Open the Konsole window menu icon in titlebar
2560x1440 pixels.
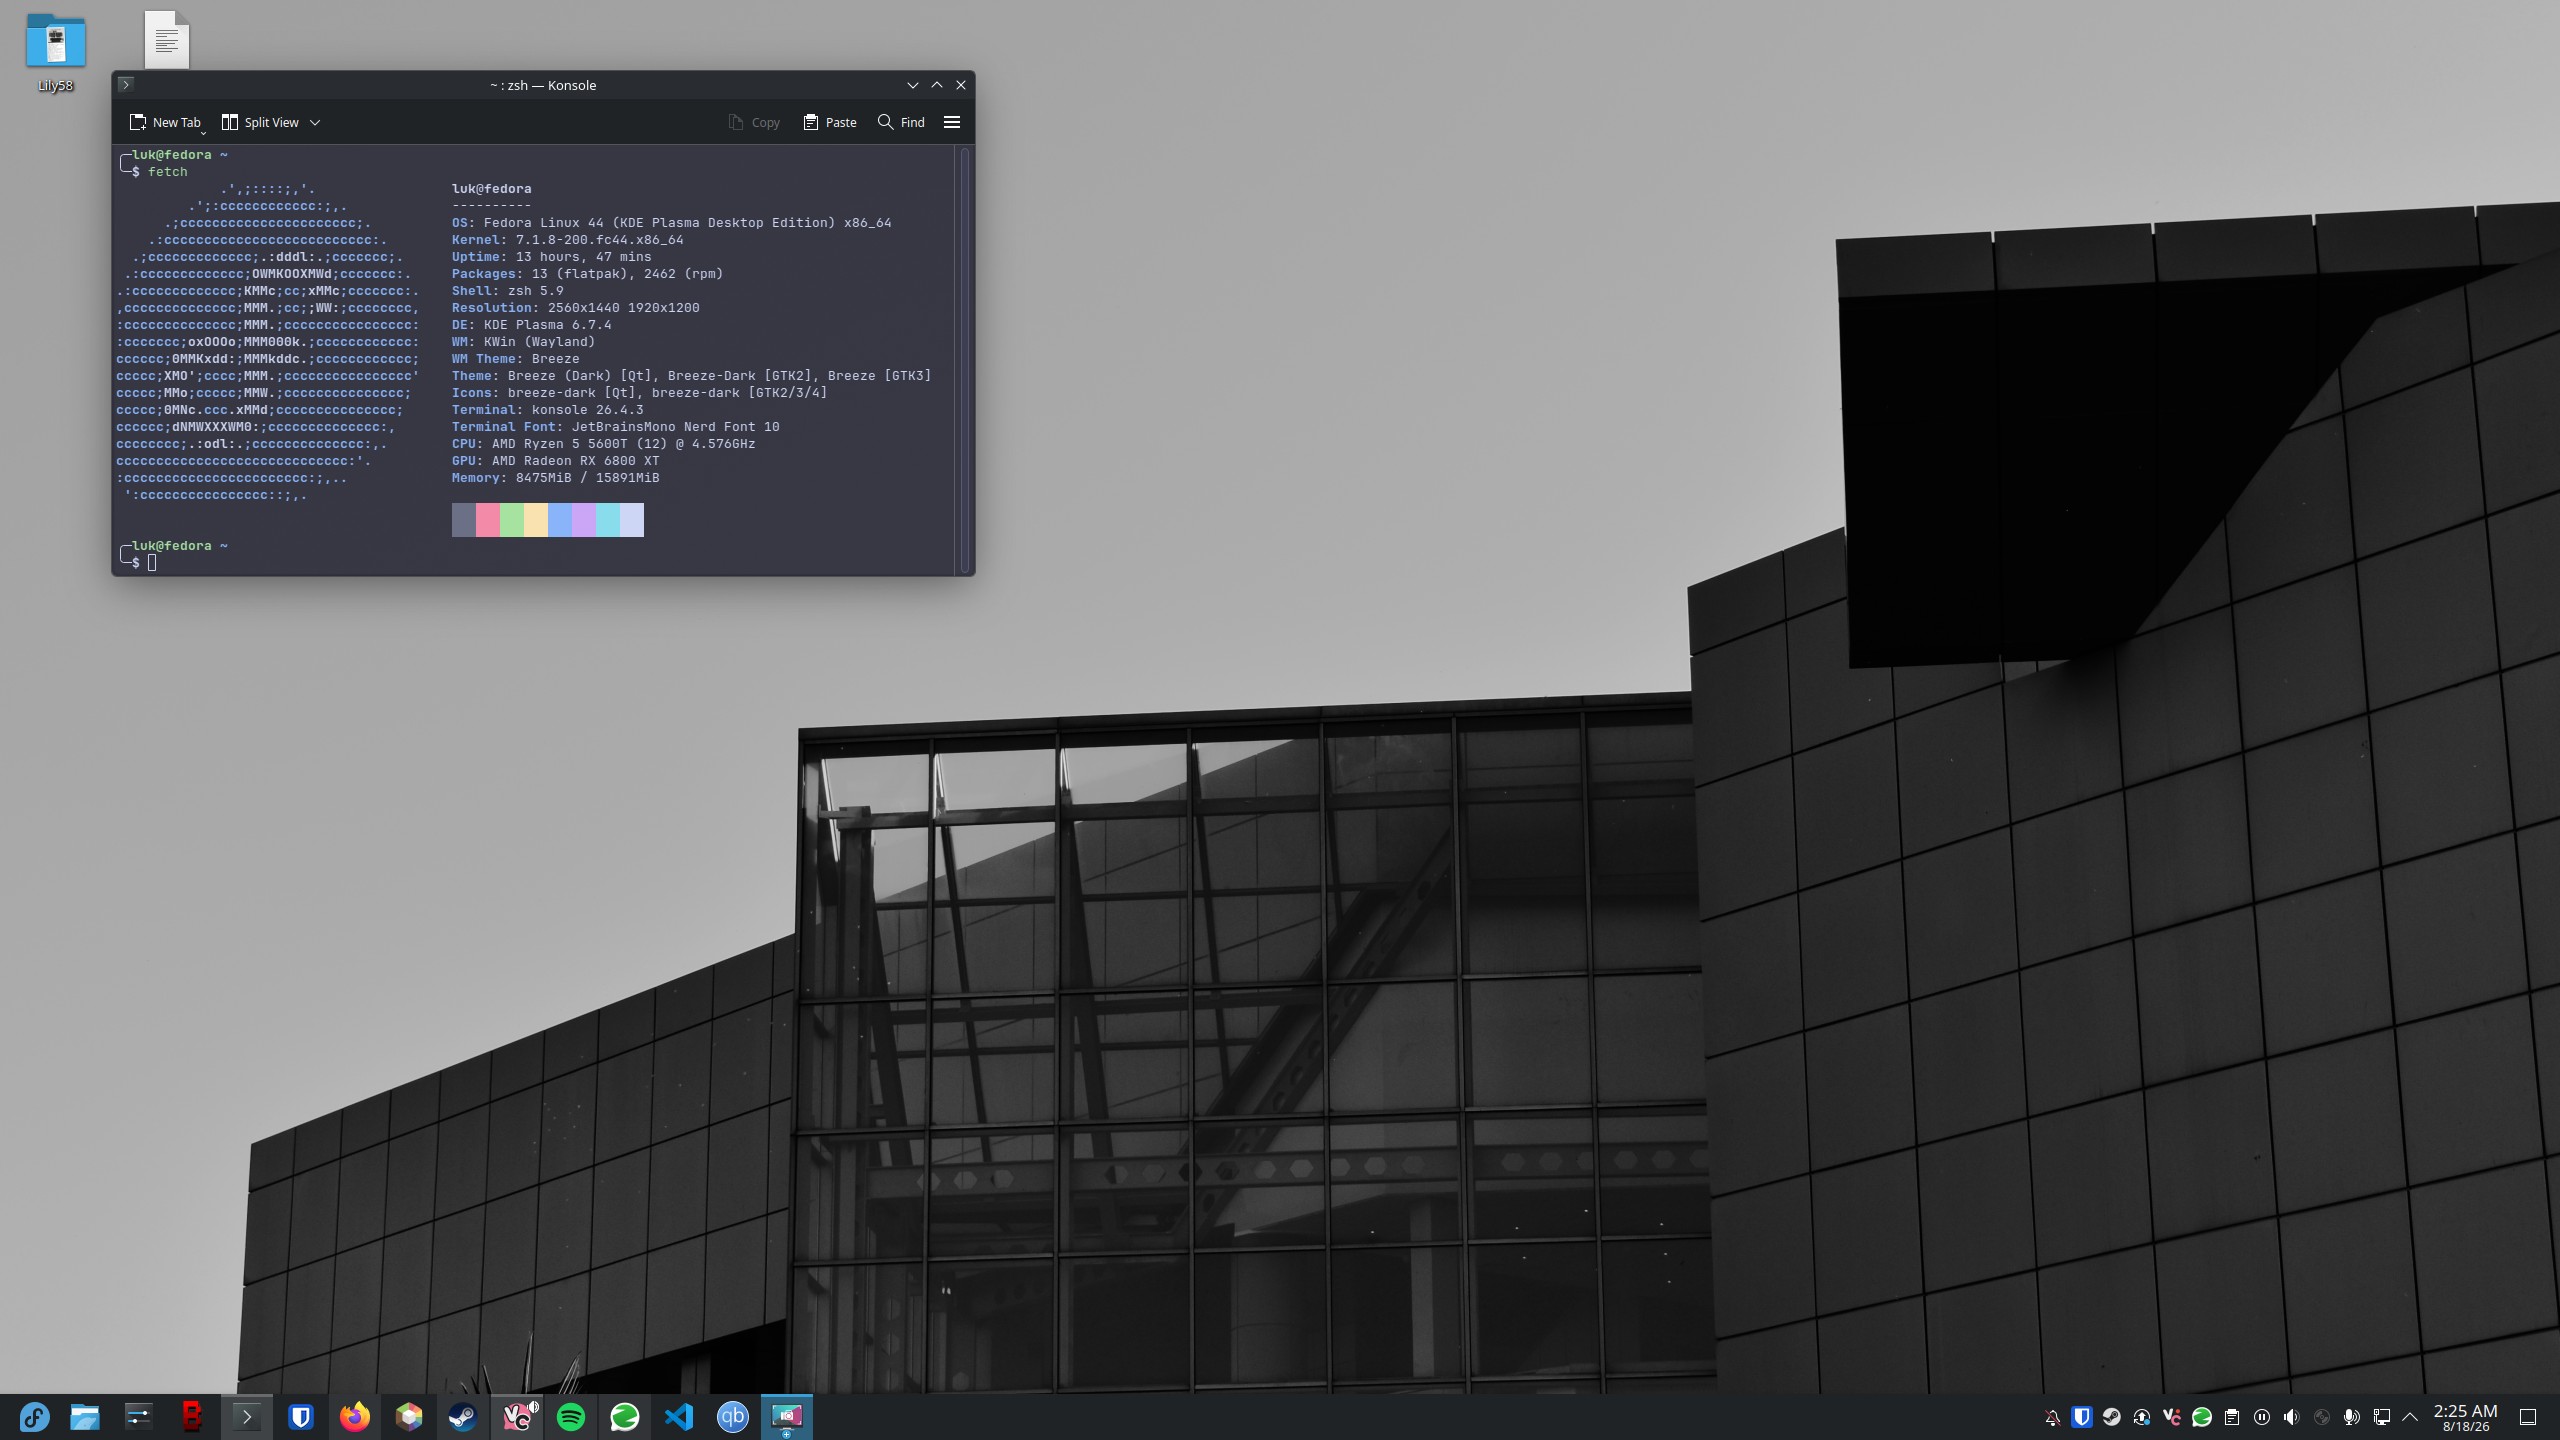126,85
